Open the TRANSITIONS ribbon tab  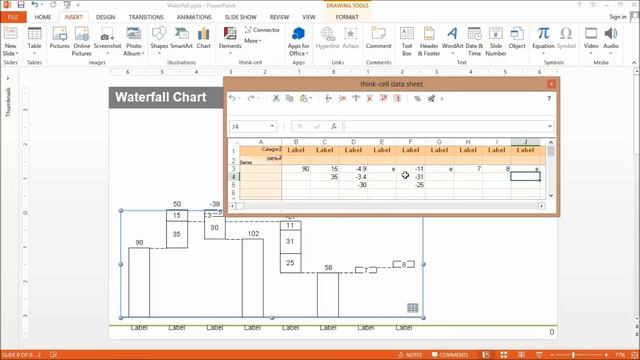tap(146, 17)
